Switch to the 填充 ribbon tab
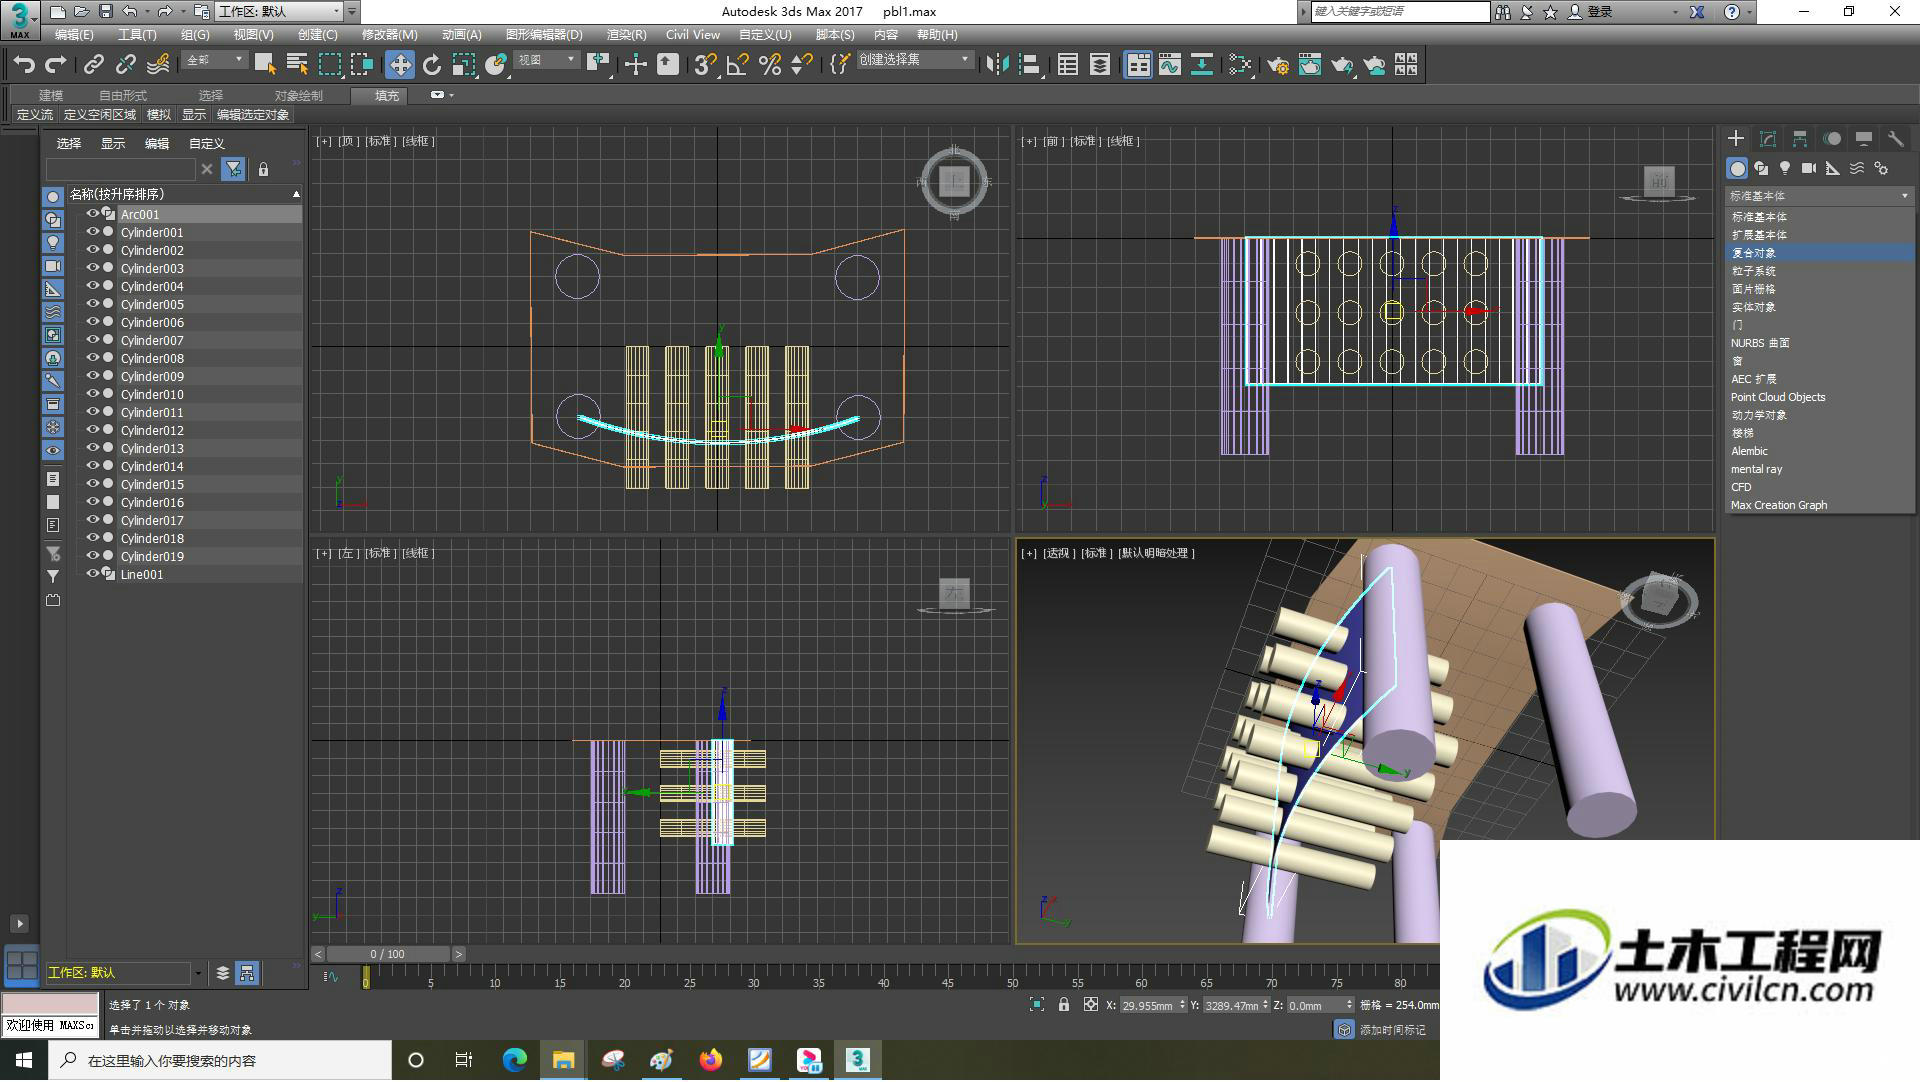Image resolution: width=1920 pixels, height=1082 pixels. point(387,95)
